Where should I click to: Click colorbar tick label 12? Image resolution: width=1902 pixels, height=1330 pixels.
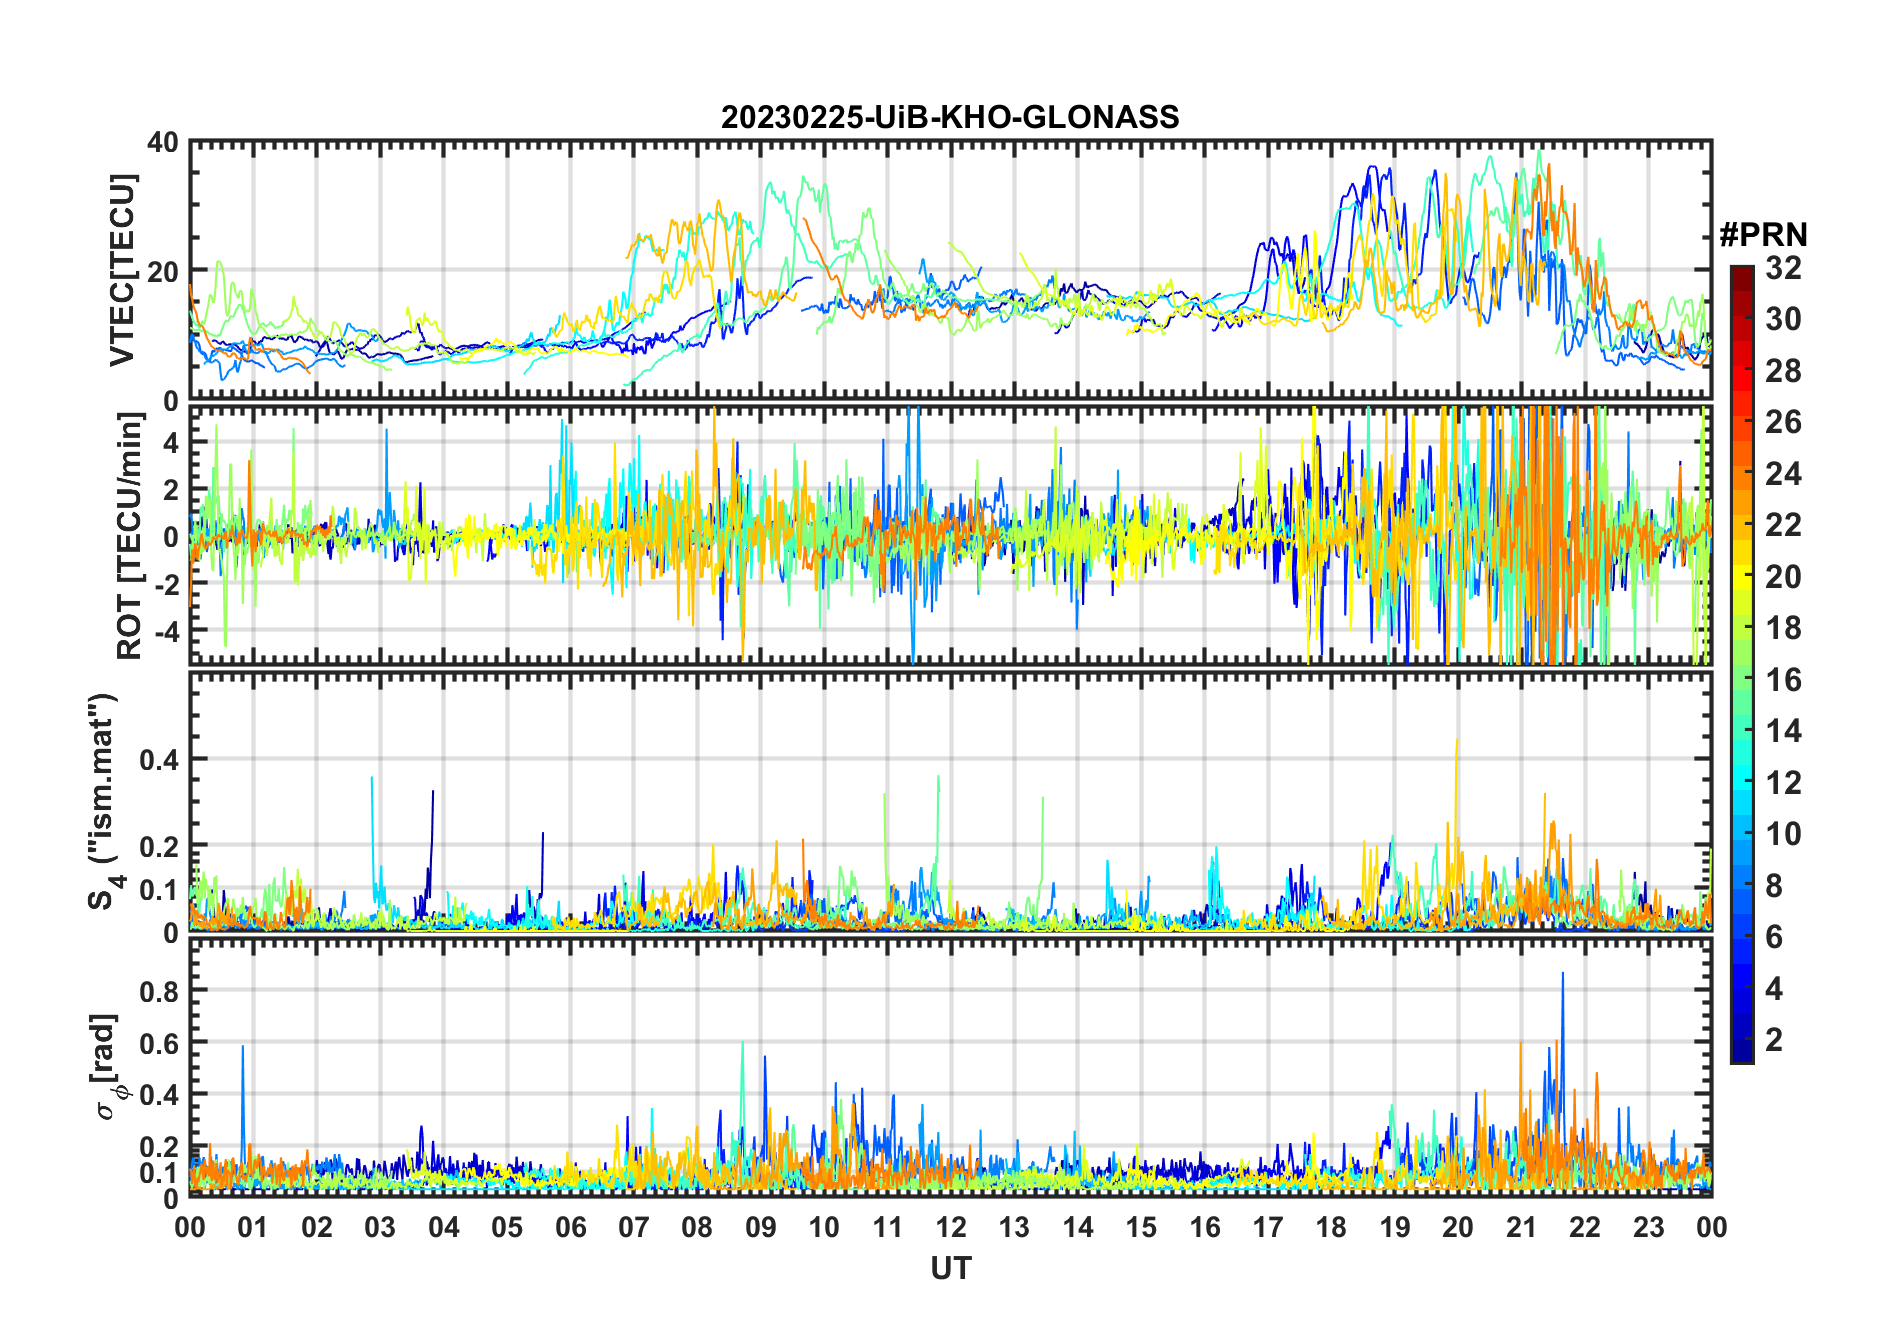click(x=1783, y=783)
